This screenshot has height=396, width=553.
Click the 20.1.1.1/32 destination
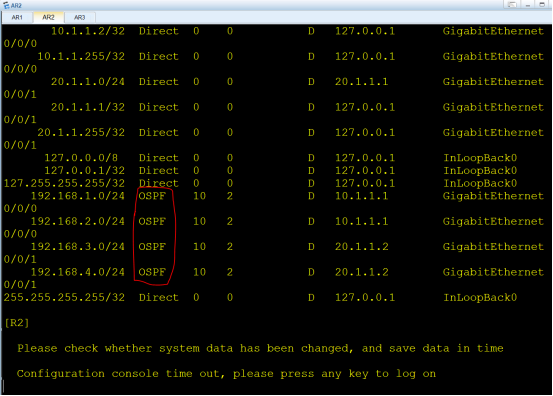coord(88,107)
